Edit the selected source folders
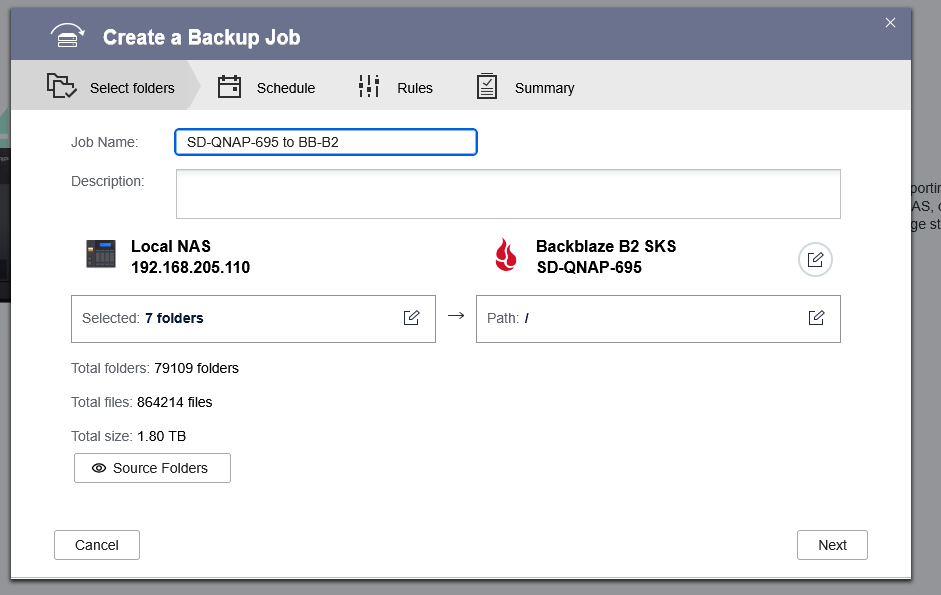Image resolution: width=941 pixels, height=595 pixels. tap(411, 318)
